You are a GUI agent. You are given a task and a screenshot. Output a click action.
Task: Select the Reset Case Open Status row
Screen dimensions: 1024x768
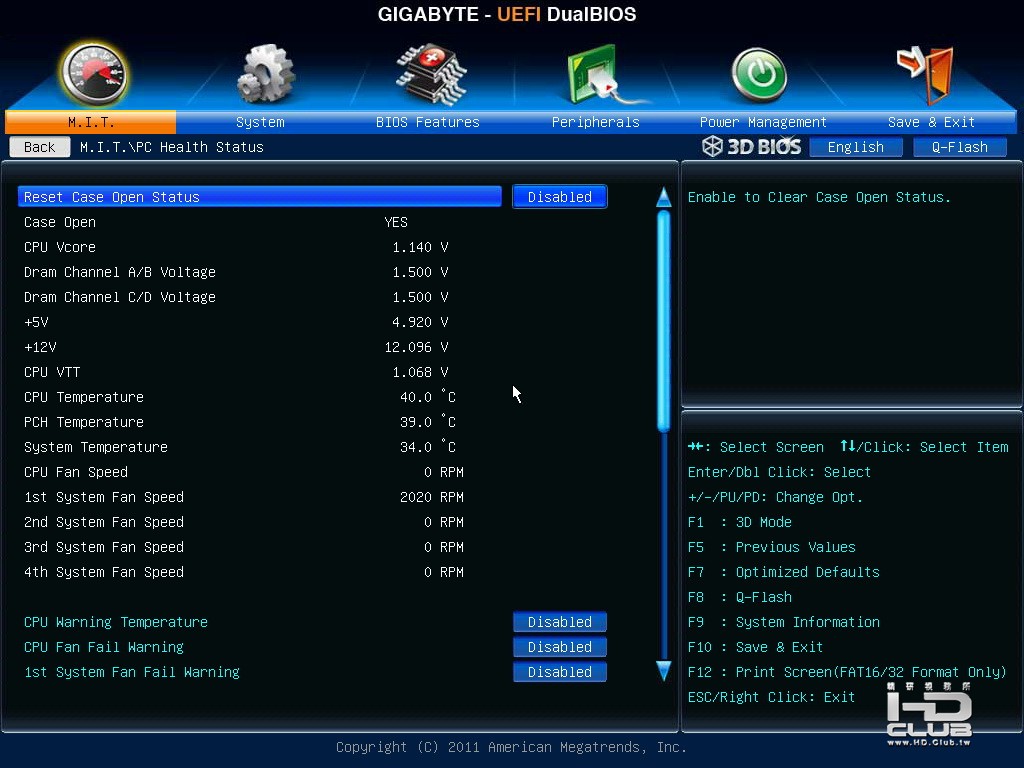click(x=260, y=197)
